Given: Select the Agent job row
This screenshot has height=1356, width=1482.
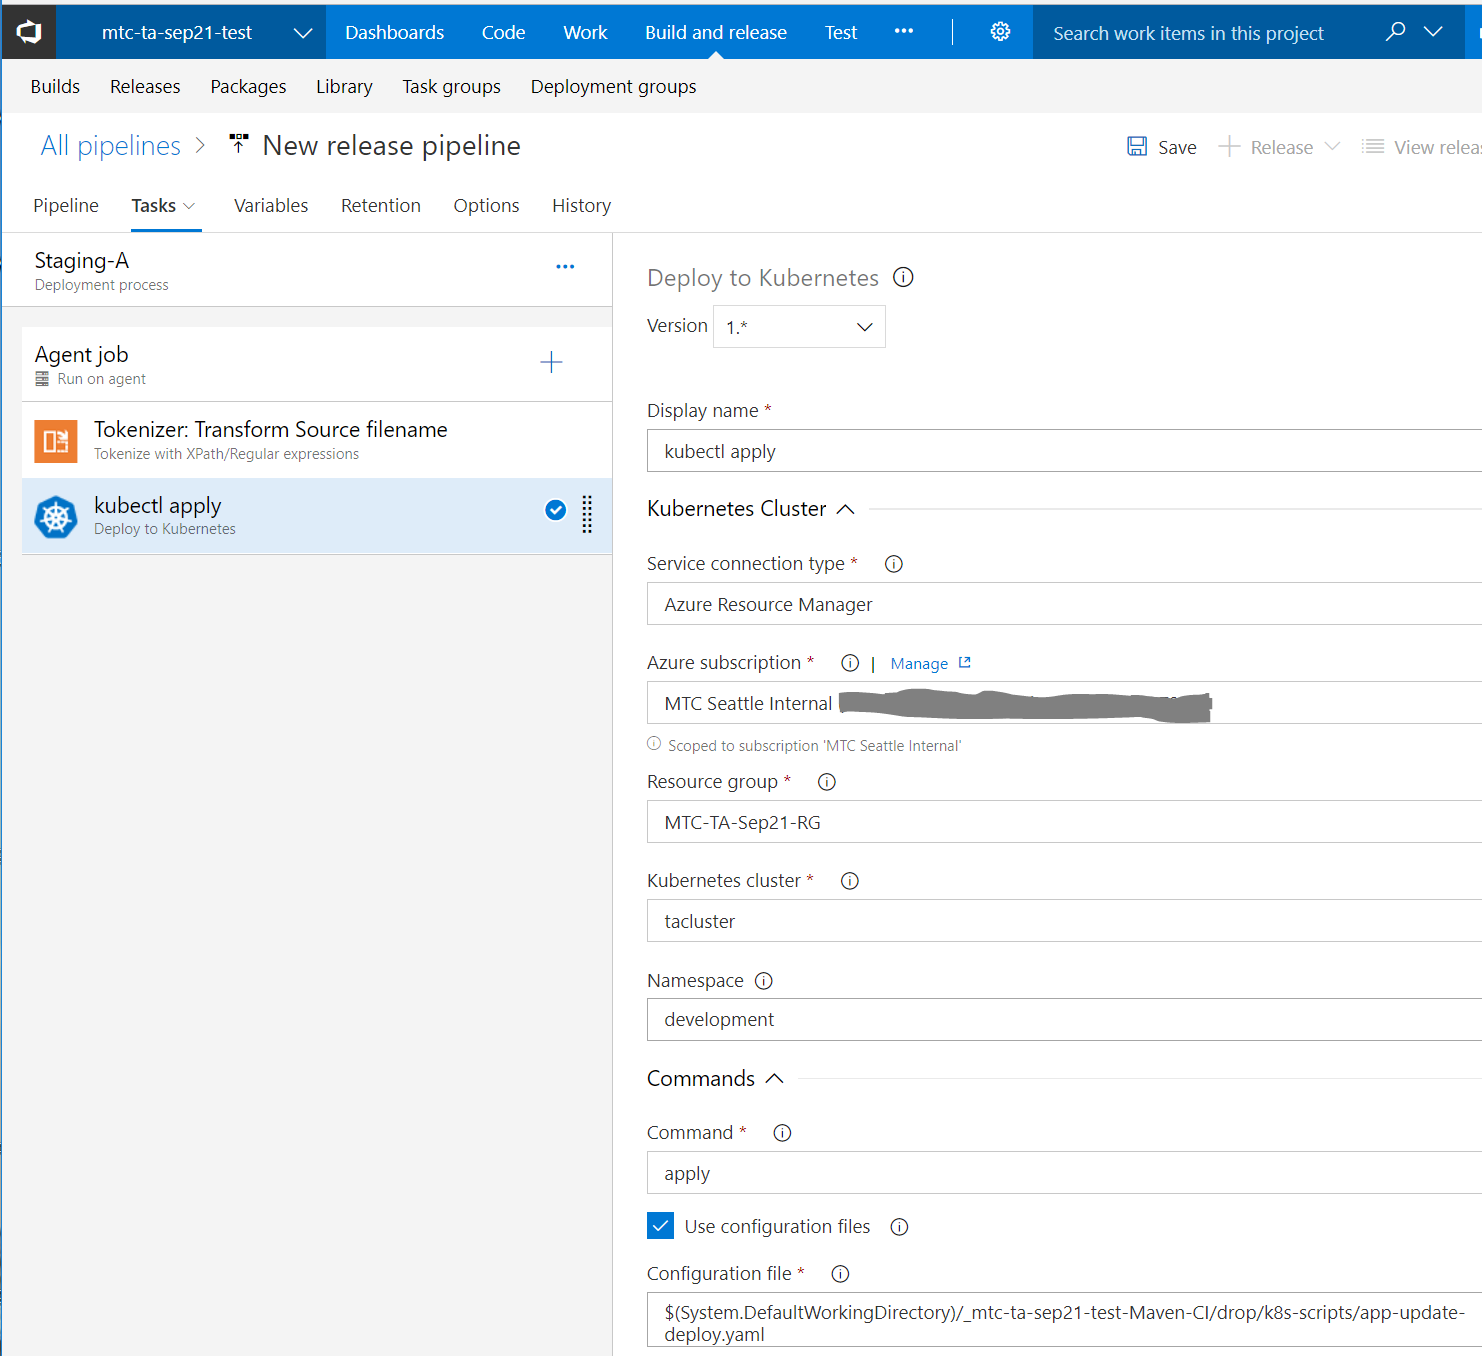Looking at the screenshot, I should (x=317, y=364).
